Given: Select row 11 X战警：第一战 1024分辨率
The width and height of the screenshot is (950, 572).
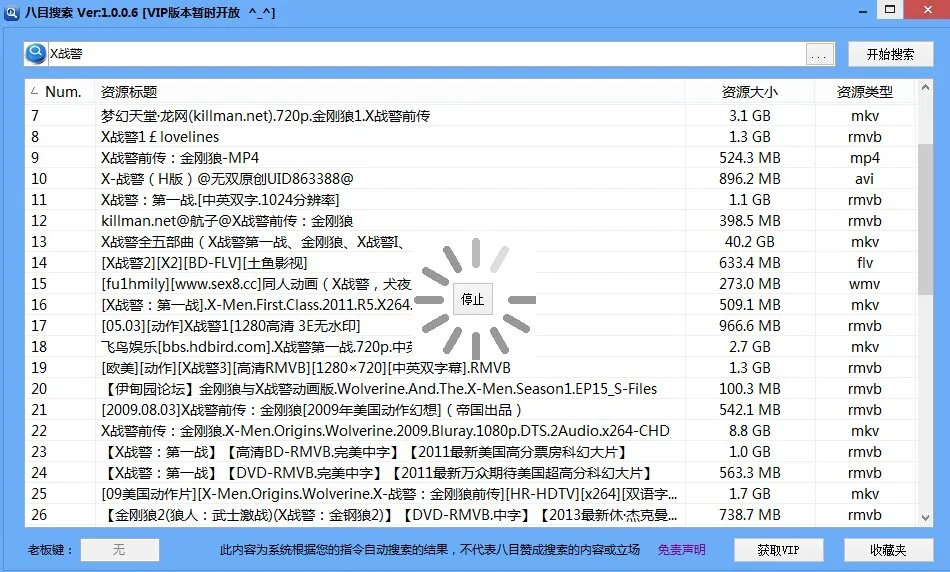Looking at the screenshot, I should pyautogui.click(x=470, y=200).
